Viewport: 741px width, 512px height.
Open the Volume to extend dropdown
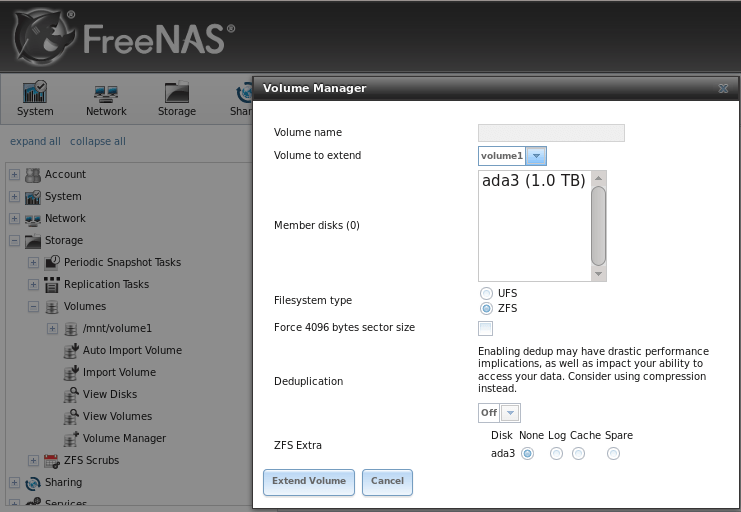pos(536,156)
